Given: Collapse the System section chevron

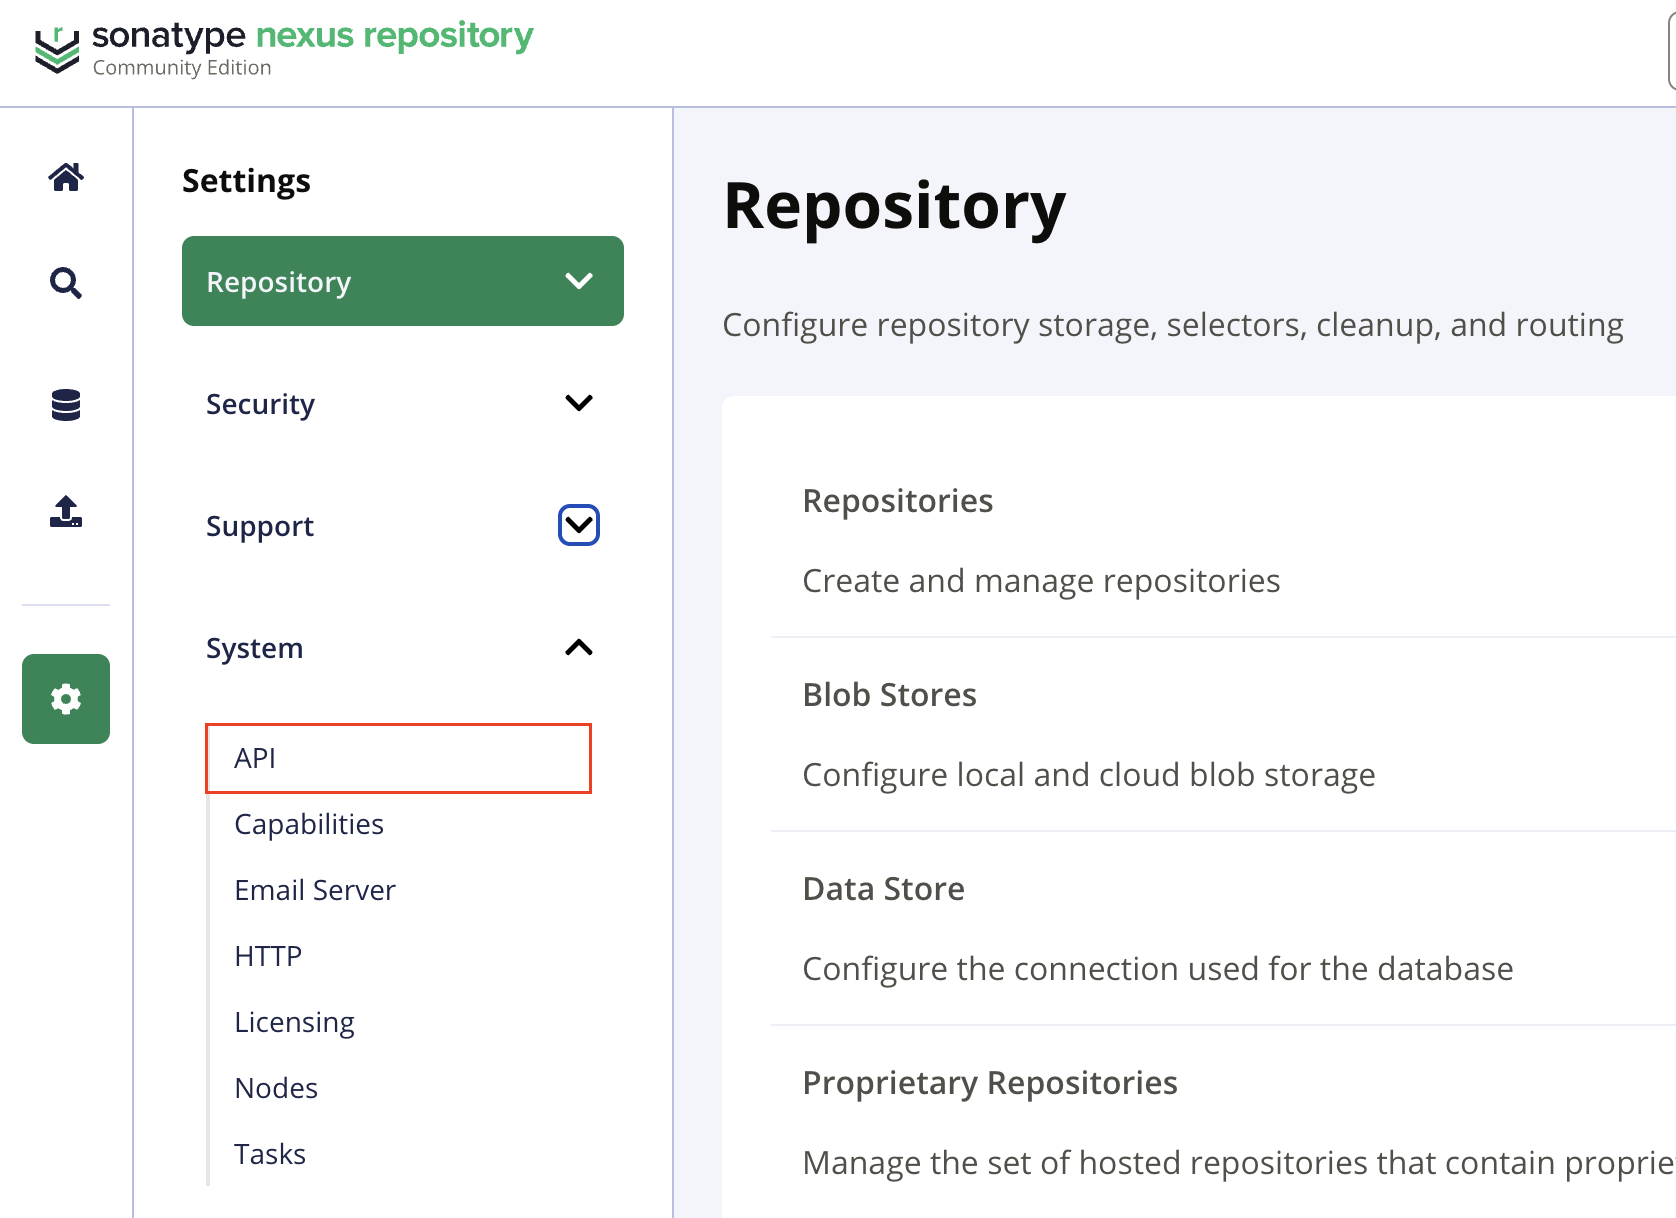Looking at the screenshot, I should (x=579, y=648).
